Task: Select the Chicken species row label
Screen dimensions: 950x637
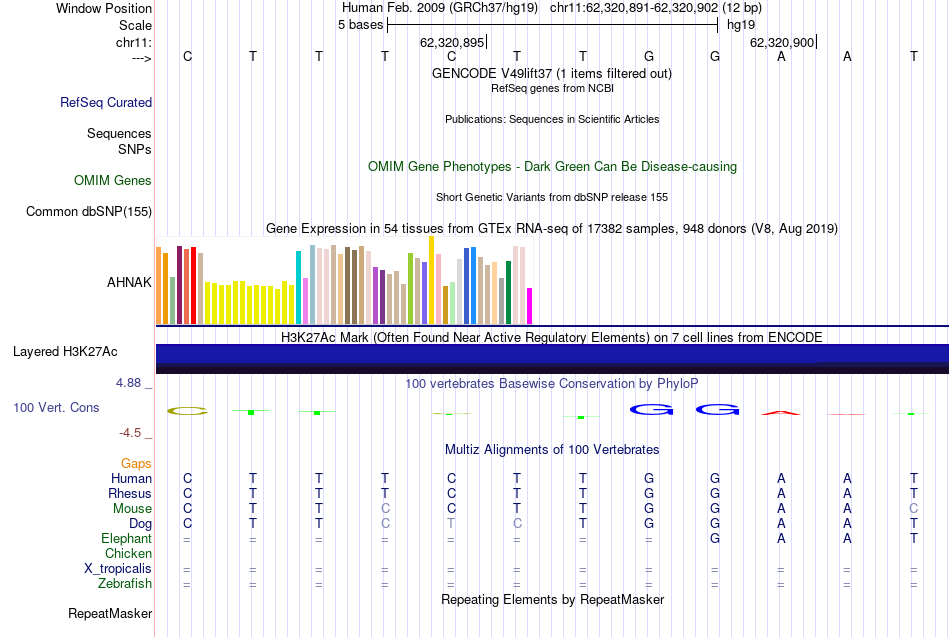Action: [128, 553]
